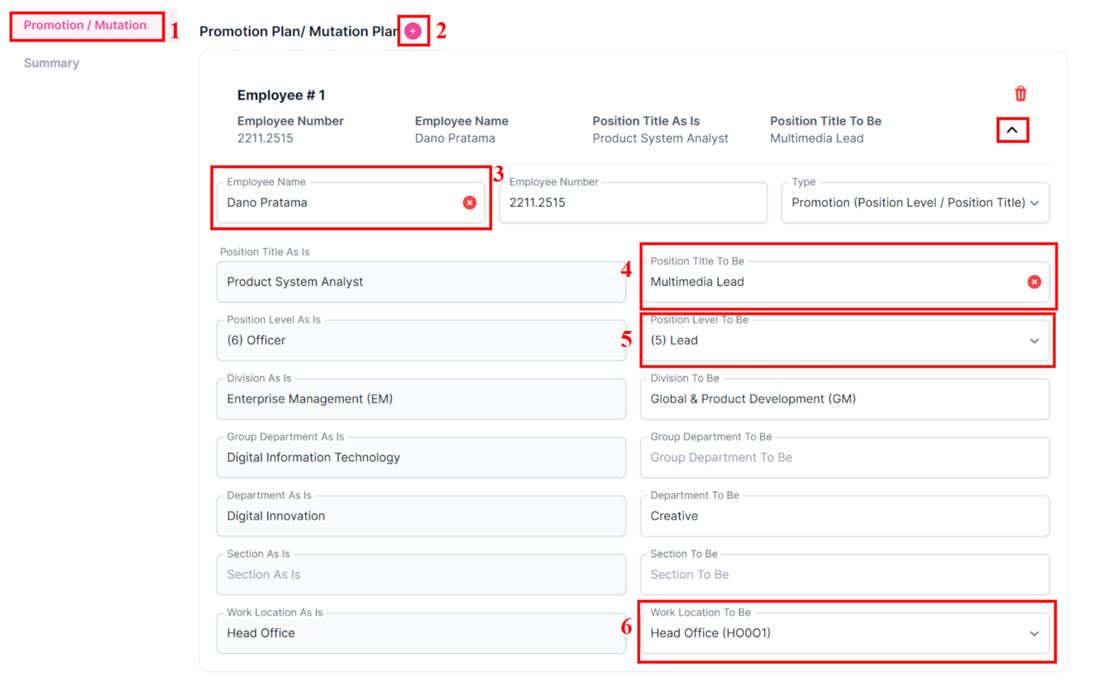Delete Employee #1 with the trash icon
The height and width of the screenshot is (684, 1097).
(x=1020, y=94)
